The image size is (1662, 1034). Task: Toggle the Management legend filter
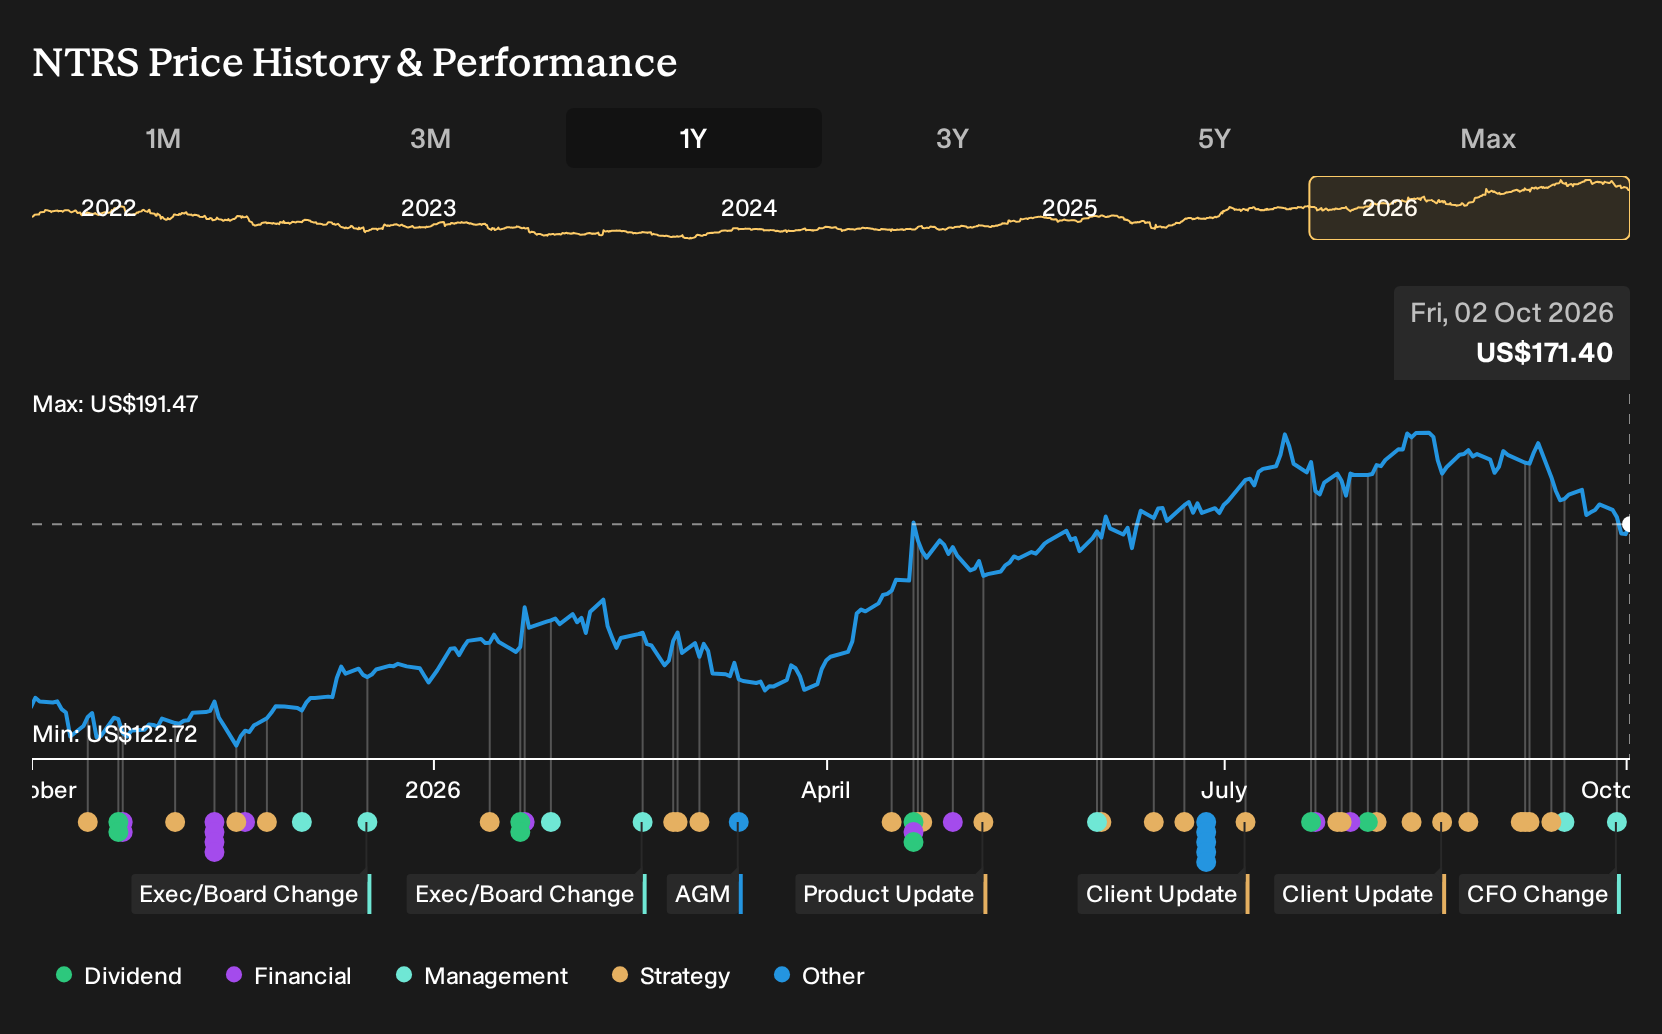482,976
